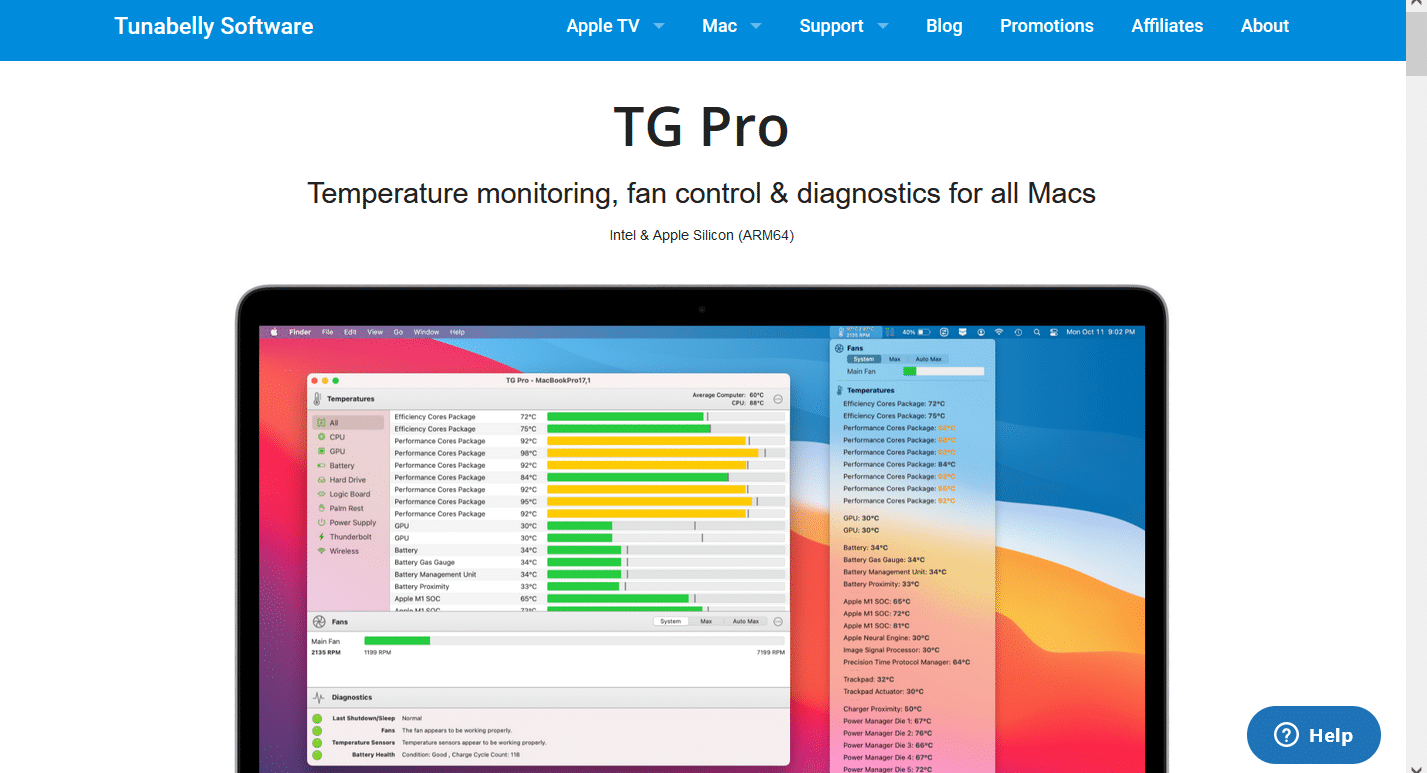The image size is (1427, 773).
Task: Click the green Last Shutdown/Sleep status indicator
Action: [317, 718]
